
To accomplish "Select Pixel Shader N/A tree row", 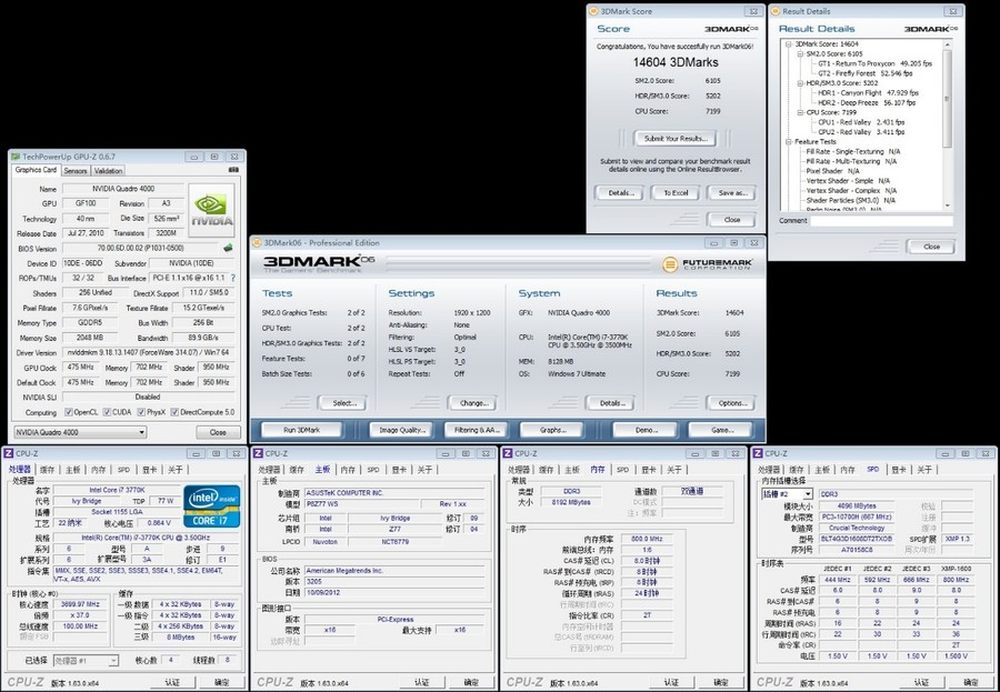I will (832, 171).
